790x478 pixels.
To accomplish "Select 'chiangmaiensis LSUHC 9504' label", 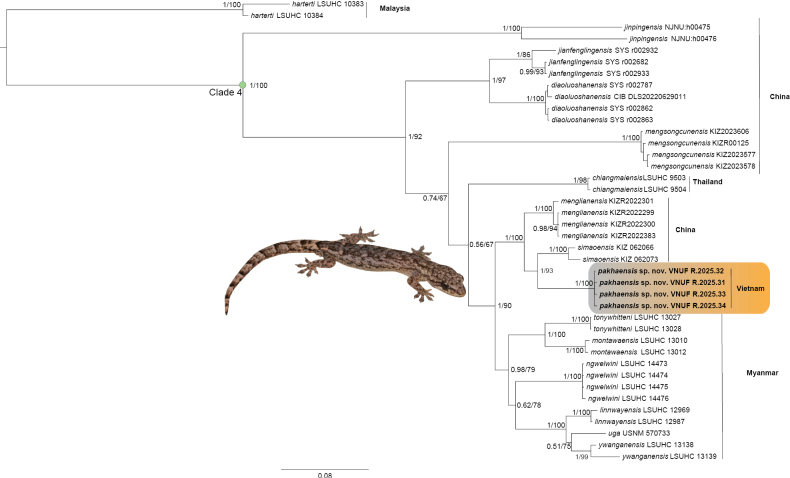I will (639, 189).
